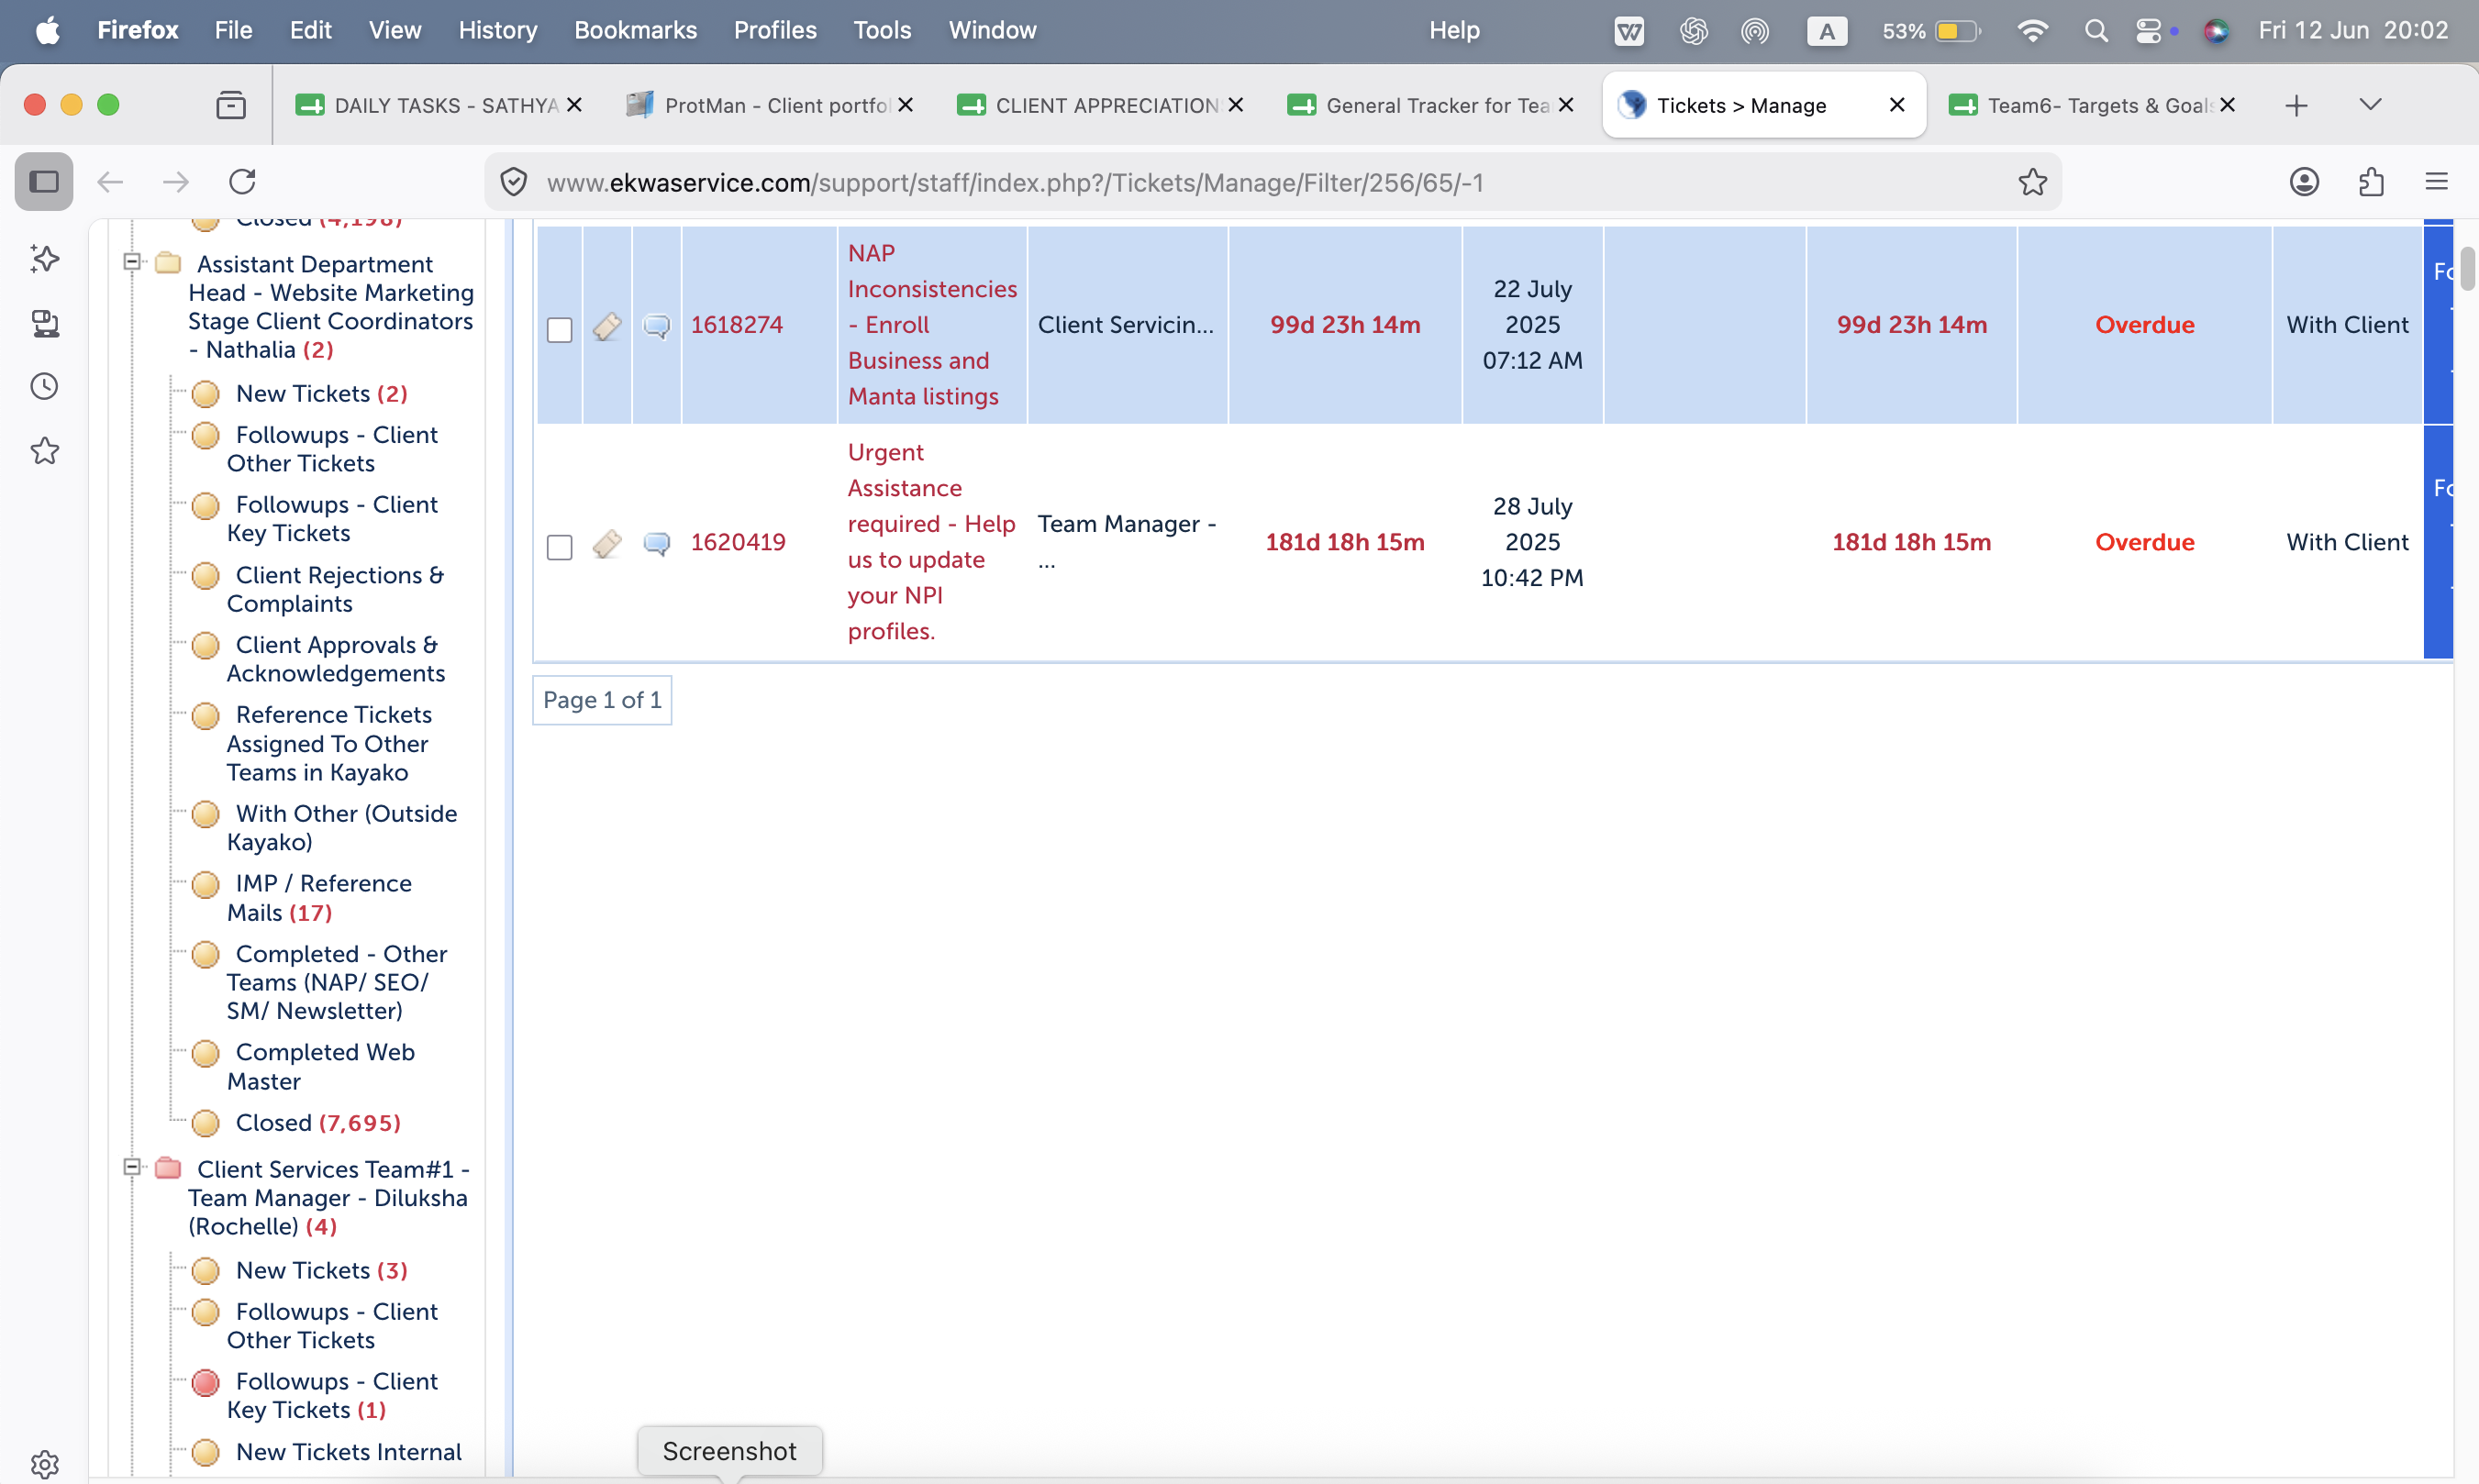The width and height of the screenshot is (2479, 1484).
Task: Open ticket 1618274 link
Action: (x=737, y=325)
